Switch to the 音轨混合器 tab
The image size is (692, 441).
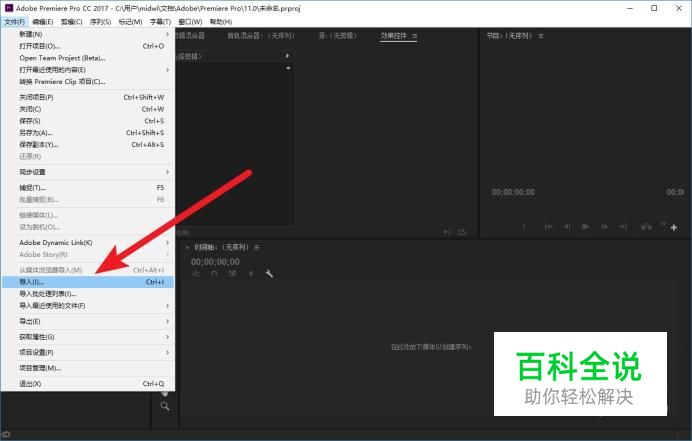pos(260,35)
